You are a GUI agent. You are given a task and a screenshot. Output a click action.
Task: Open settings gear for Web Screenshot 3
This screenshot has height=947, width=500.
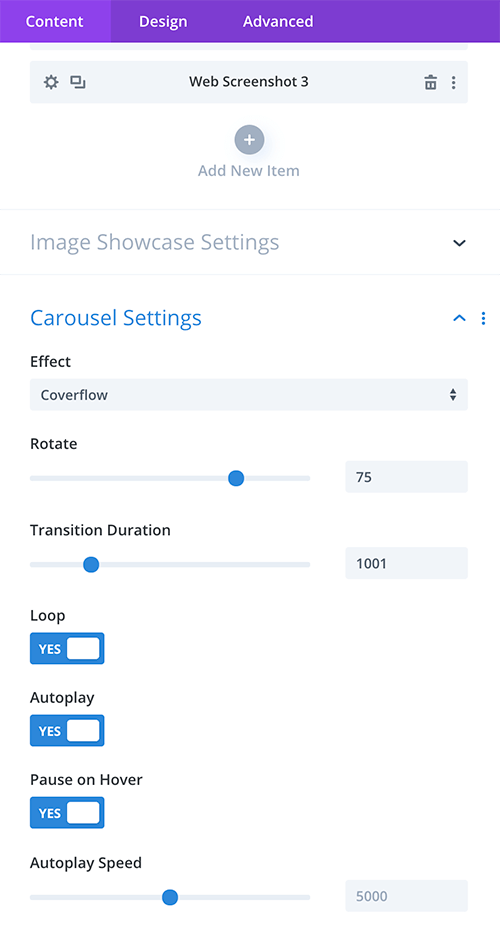[51, 82]
